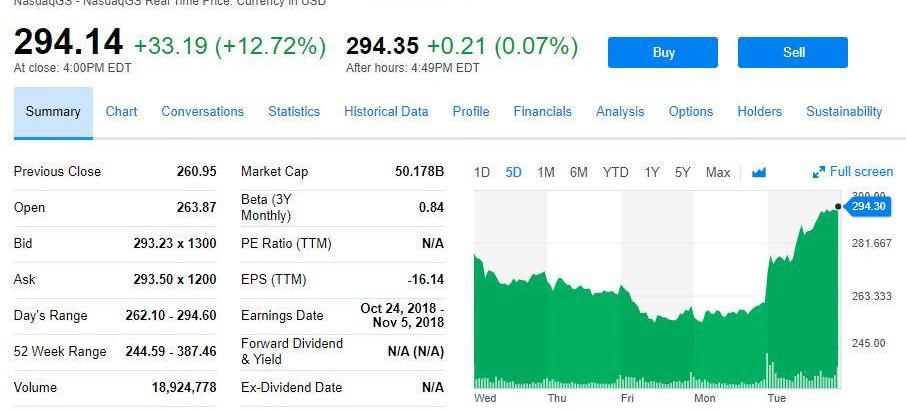Open the Options tab
Screen dimensions: 906x411
pyautogui.click(x=691, y=112)
